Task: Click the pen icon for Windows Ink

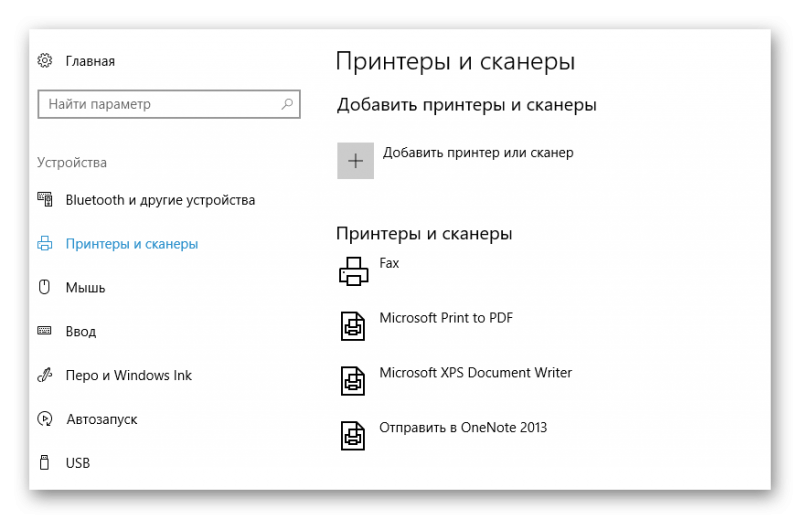Action: (x=45, y=376)
